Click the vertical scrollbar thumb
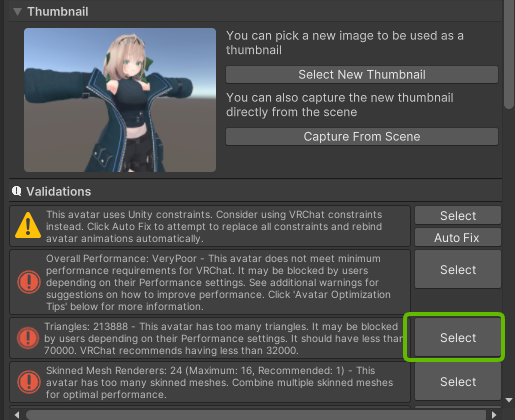The image size is (515, 420). coord(509,54)
